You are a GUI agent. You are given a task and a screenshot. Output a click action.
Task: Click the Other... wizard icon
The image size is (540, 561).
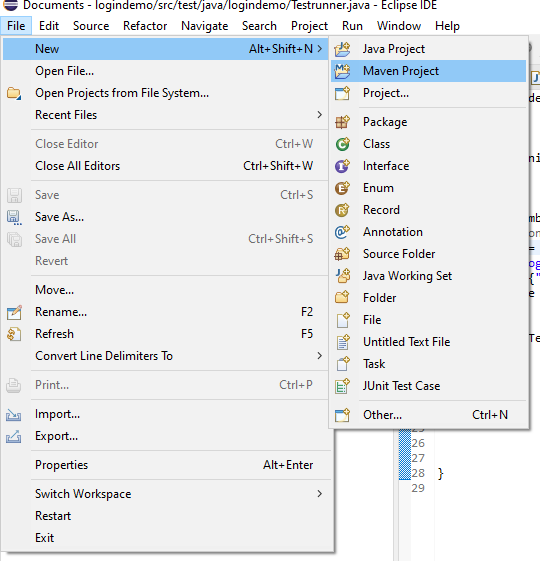point(342,415)
